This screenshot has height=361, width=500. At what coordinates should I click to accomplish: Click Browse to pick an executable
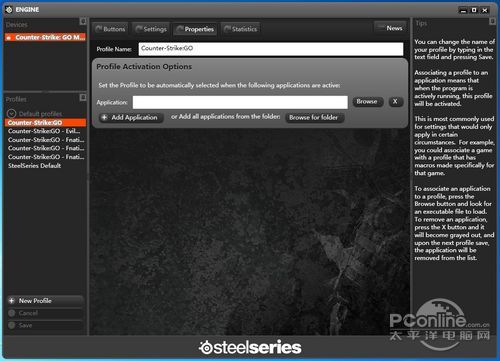(368, 102)
